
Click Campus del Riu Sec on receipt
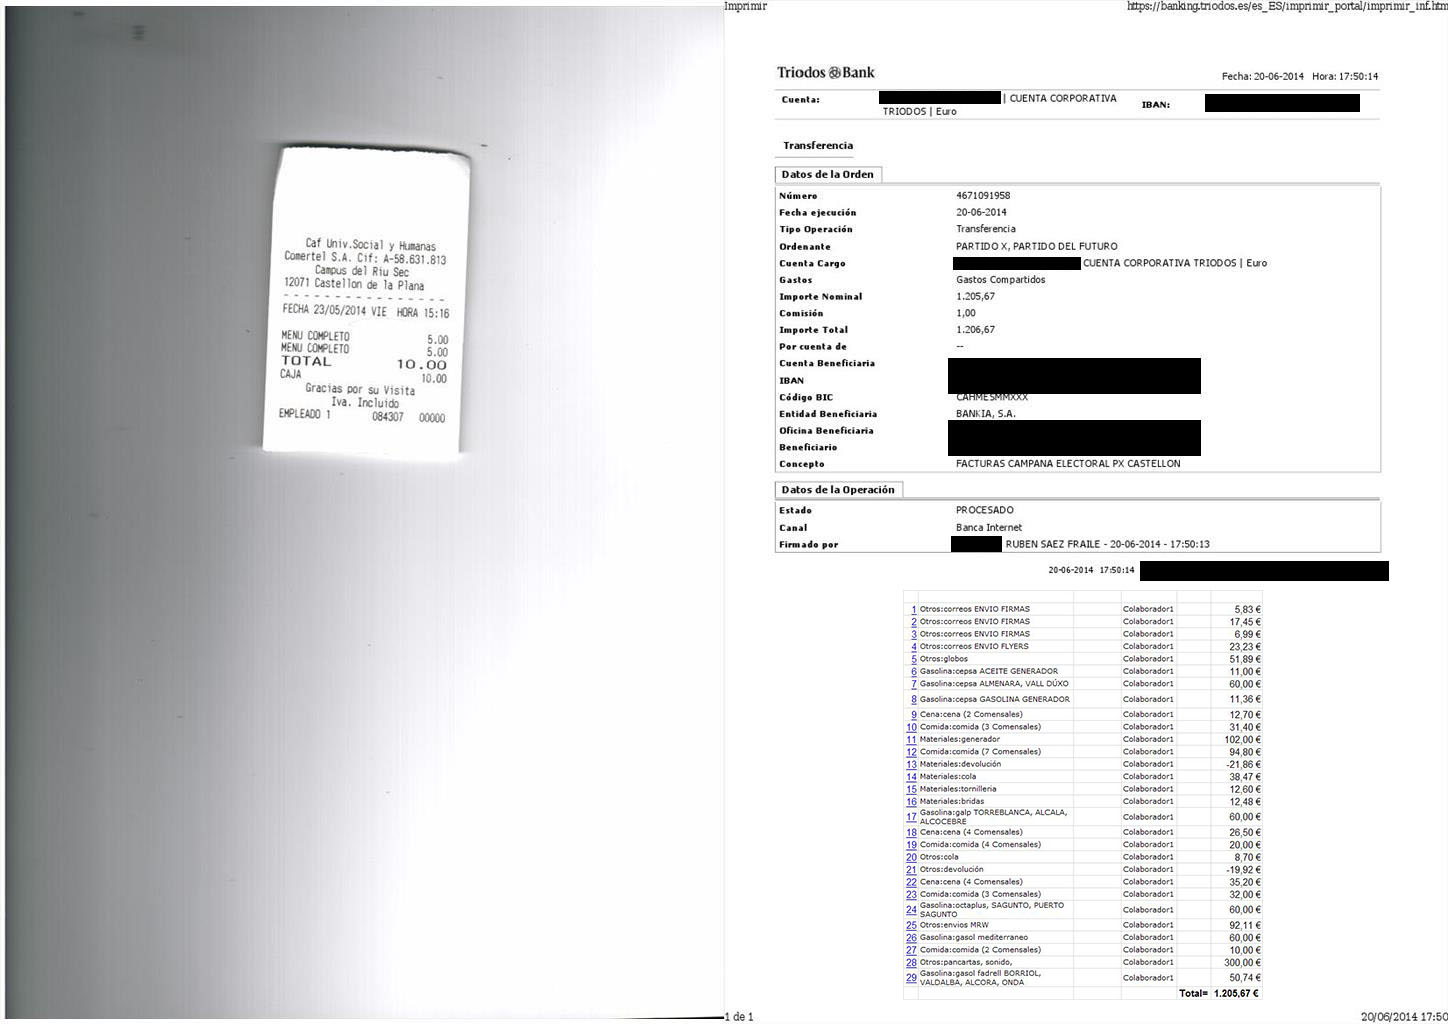pos(362,271)
